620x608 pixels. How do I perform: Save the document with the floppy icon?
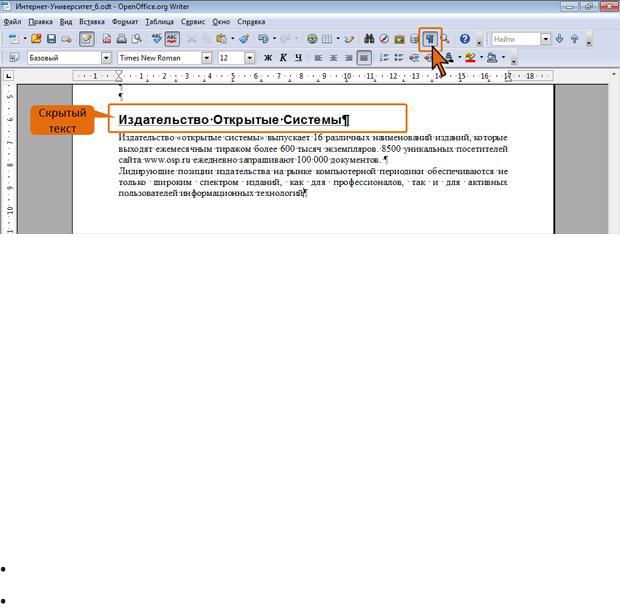click(51, 39)
